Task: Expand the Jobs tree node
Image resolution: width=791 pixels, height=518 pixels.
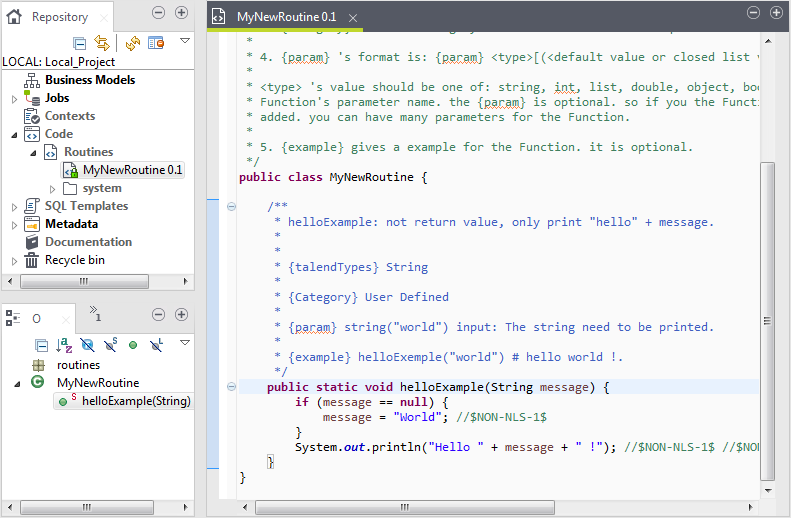Action: point(14,98)
